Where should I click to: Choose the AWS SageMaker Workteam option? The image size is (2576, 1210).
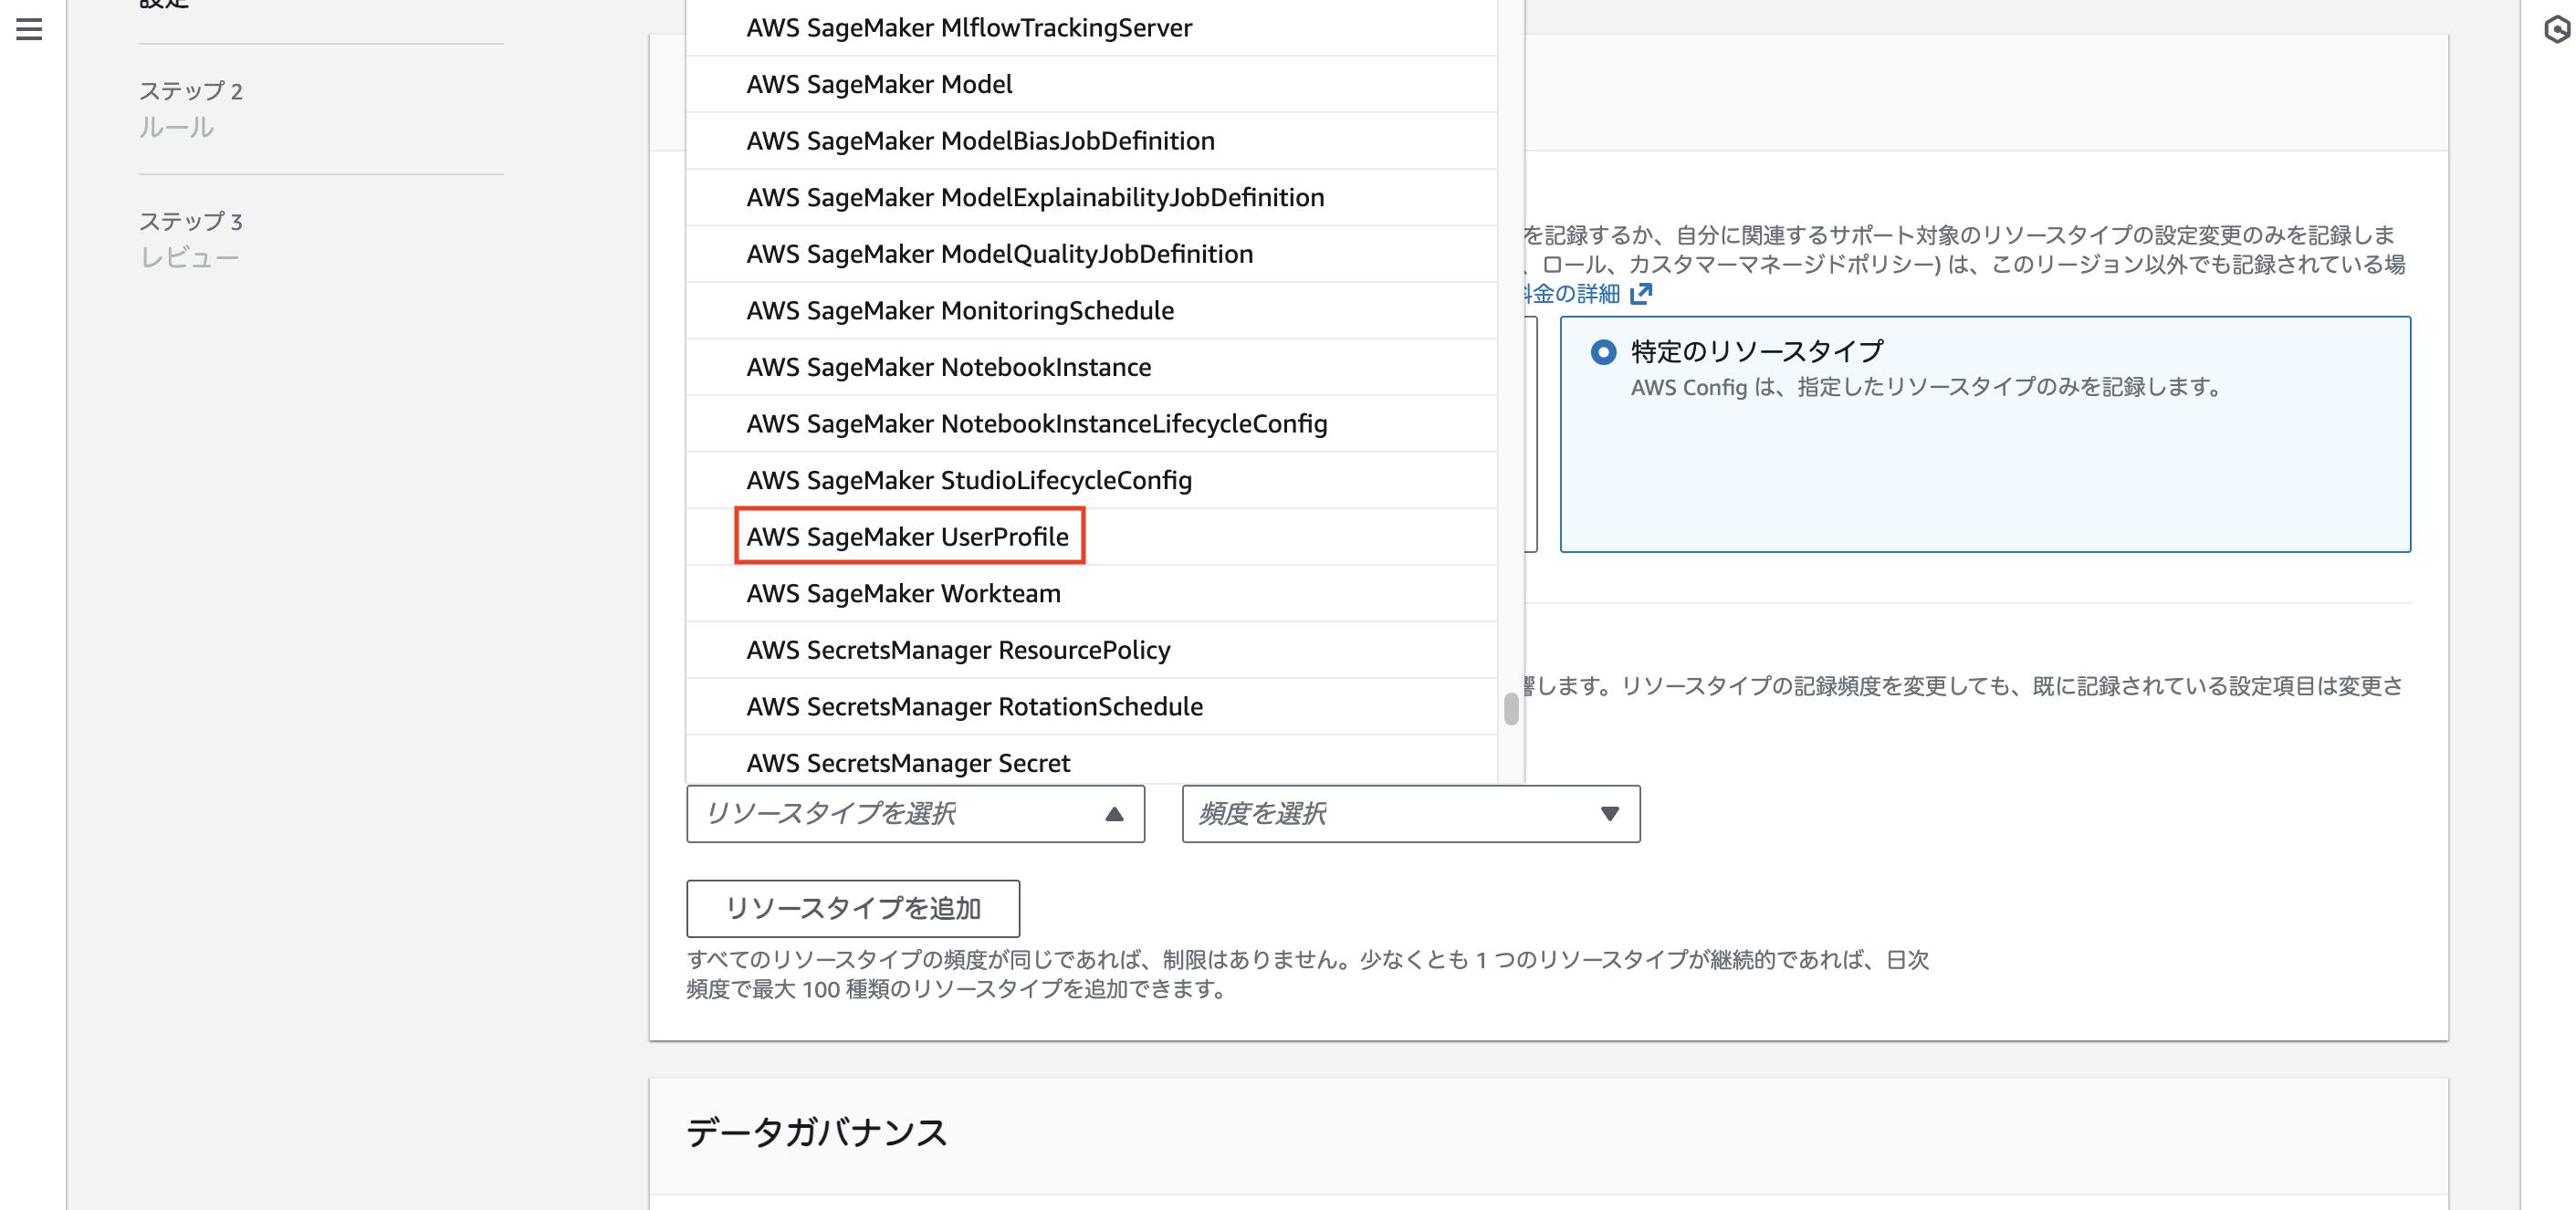903,593
